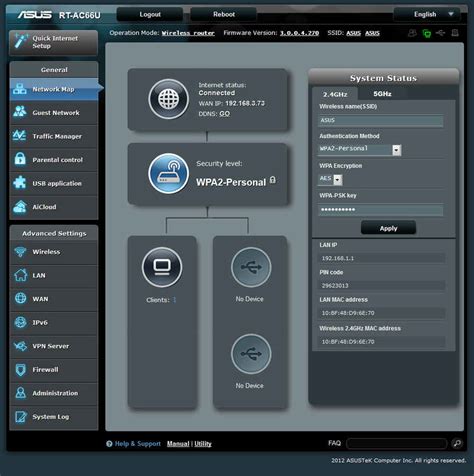The width and height of the screenshot is (474, 476).
Task: Open Firewall settings in sidebar
Action: pyautogui.click(x=54, y=369)
